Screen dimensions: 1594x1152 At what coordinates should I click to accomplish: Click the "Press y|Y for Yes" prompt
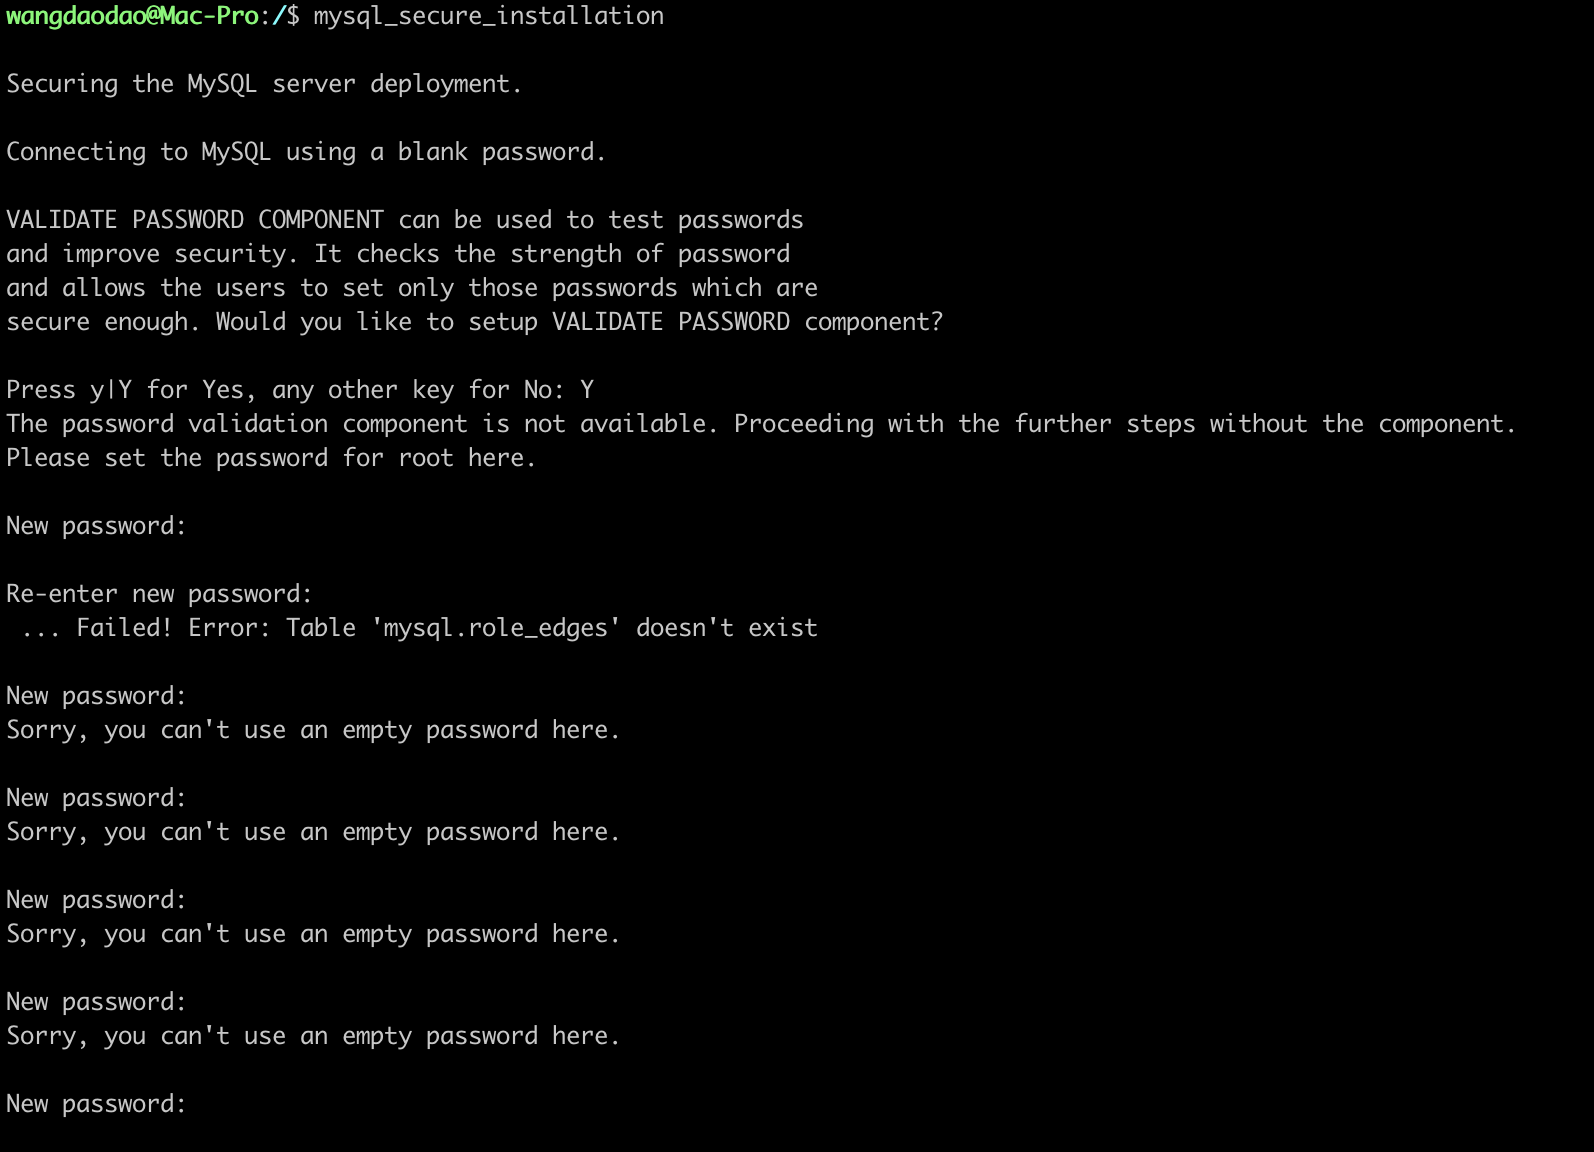(125, 390)
